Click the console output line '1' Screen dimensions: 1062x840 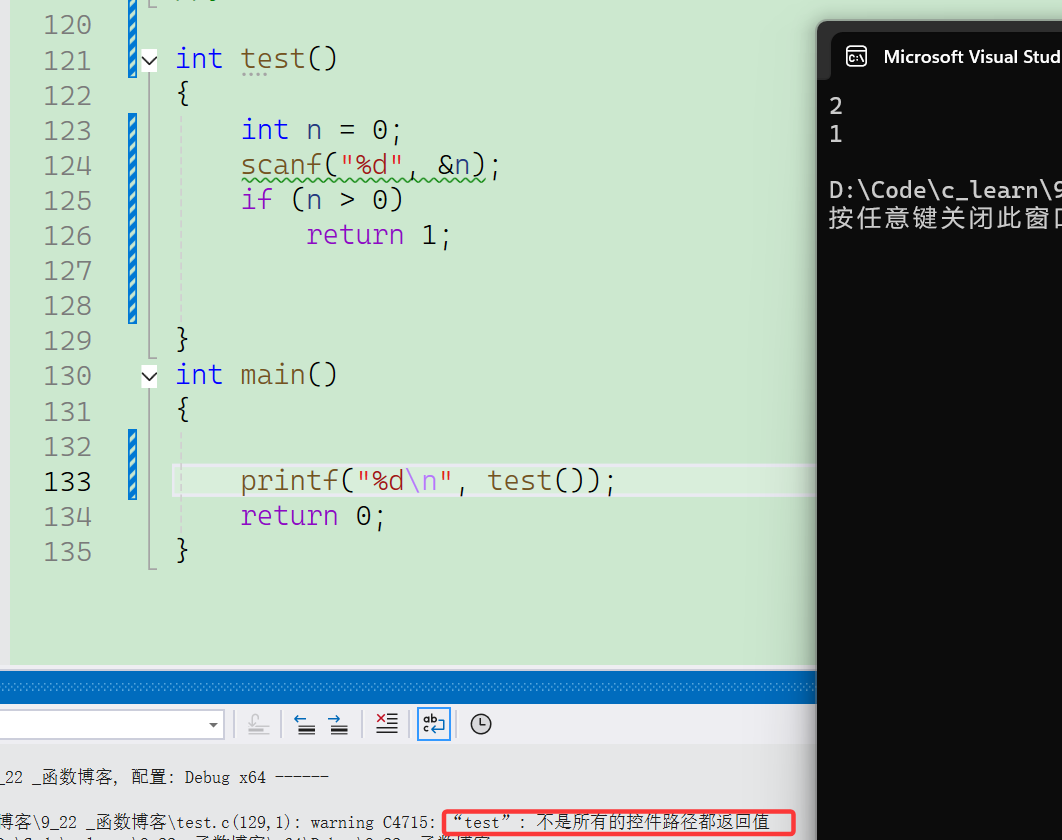tap(836, 134)
